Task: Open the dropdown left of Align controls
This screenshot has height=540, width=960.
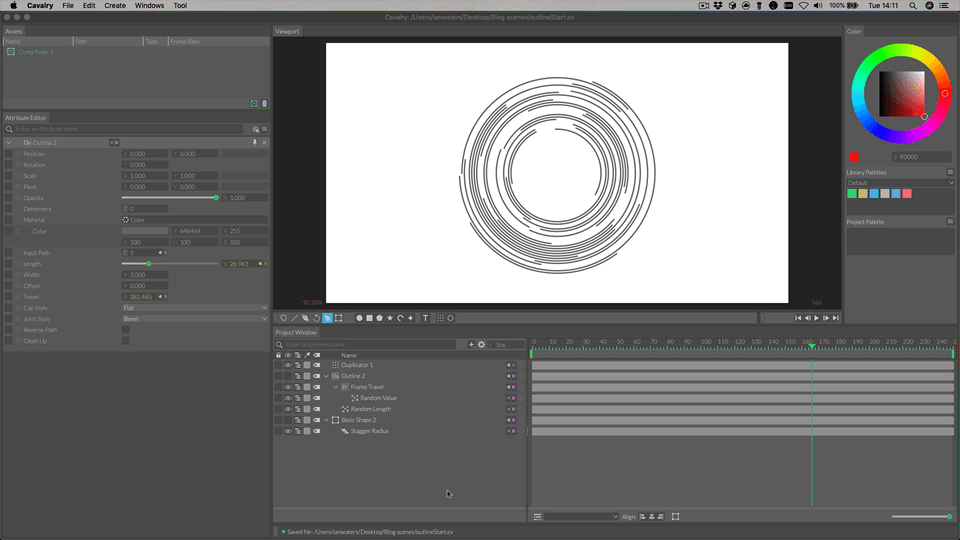Action: point(582,517)
